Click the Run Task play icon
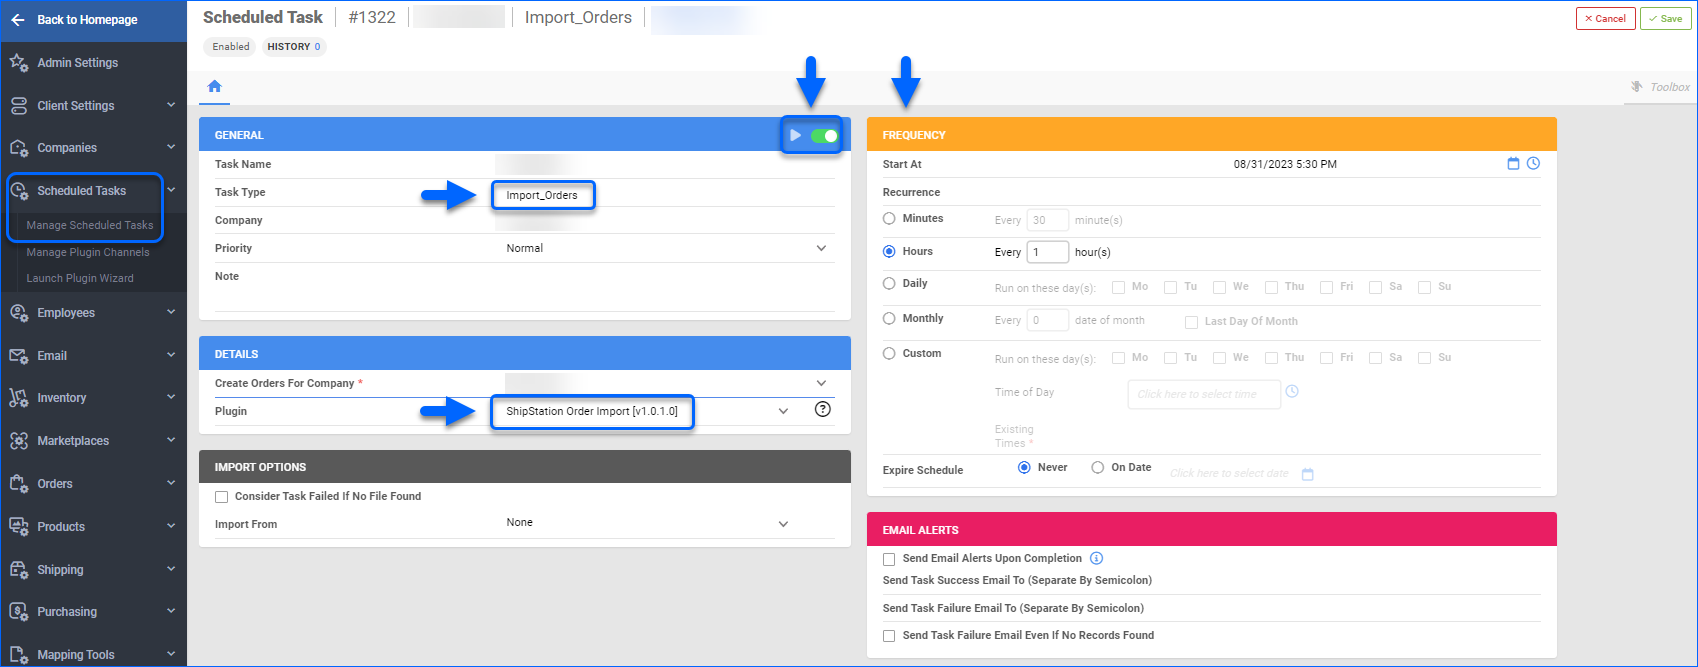 point(795,136)
